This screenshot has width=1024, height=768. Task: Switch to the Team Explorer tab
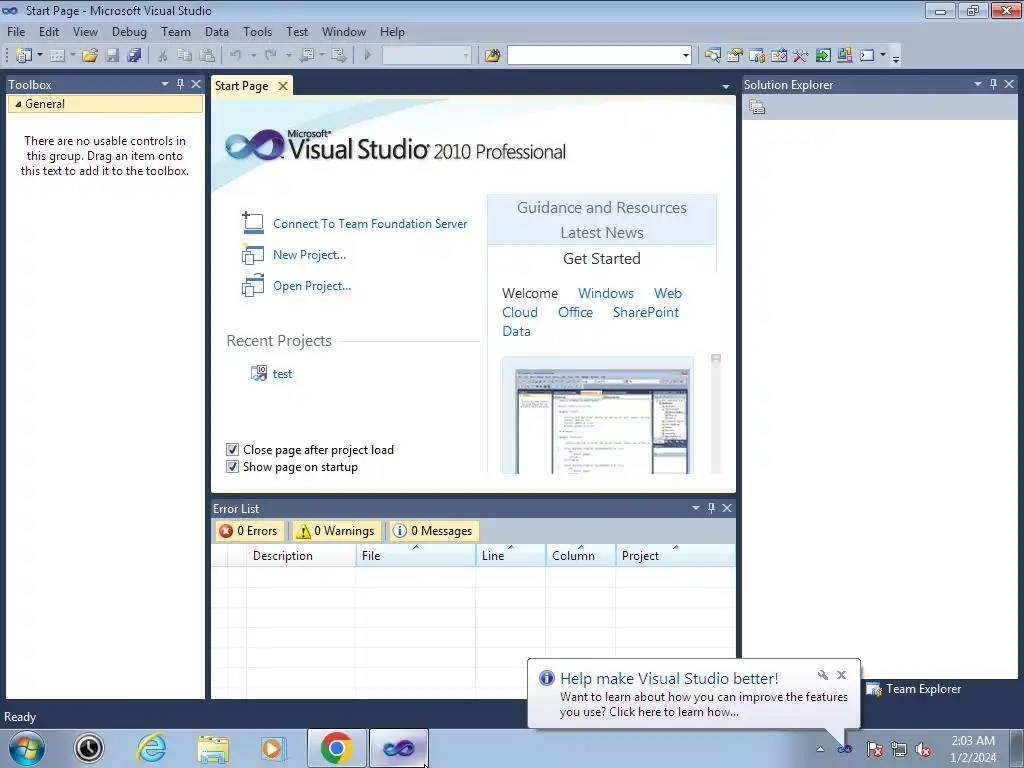pos(914,689)
